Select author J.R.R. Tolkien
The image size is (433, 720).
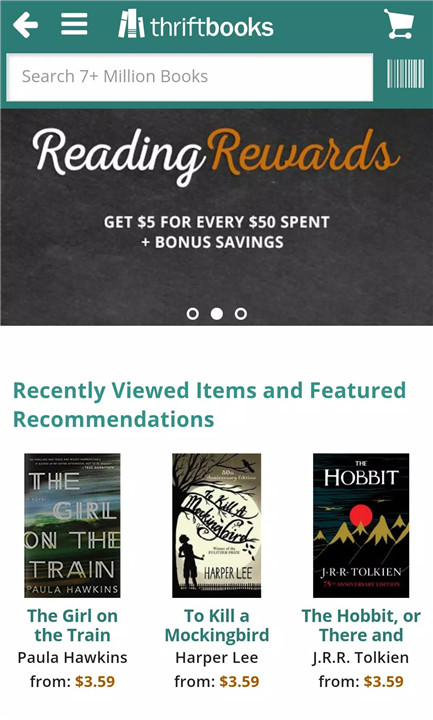361,658
